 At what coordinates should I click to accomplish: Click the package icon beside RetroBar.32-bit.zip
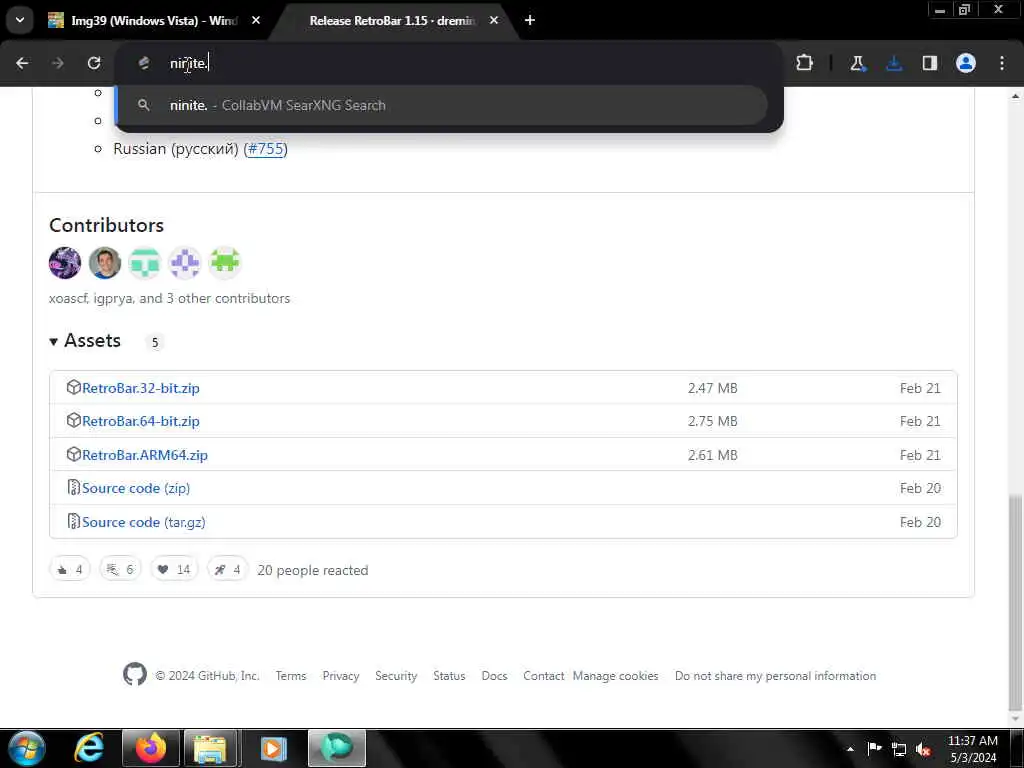tap(74, 387)
